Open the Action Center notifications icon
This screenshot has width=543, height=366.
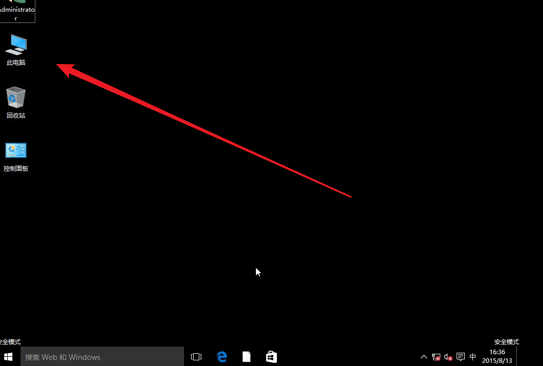460,356
